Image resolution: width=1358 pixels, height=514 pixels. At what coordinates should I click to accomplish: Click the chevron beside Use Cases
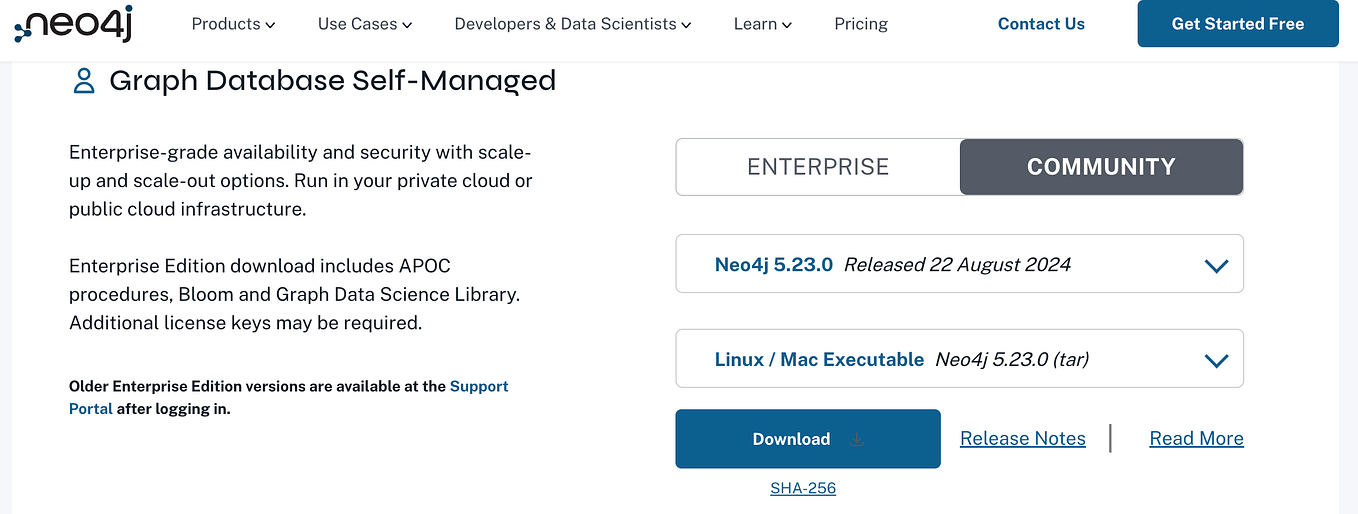coord(405,25)
